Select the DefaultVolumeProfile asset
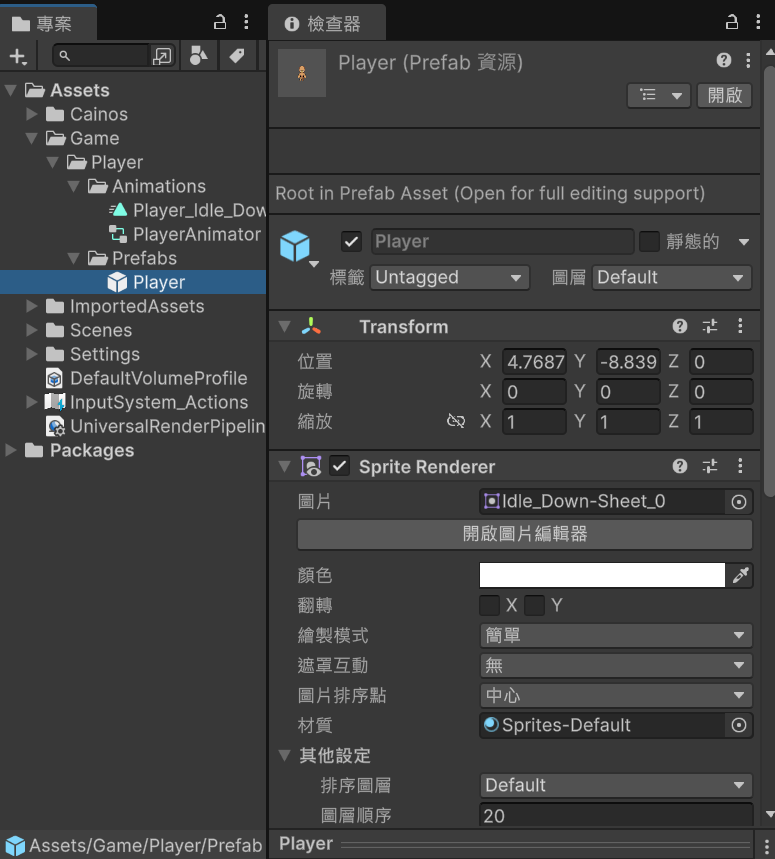Screen dimensions: 775x859 click(133, 379)
